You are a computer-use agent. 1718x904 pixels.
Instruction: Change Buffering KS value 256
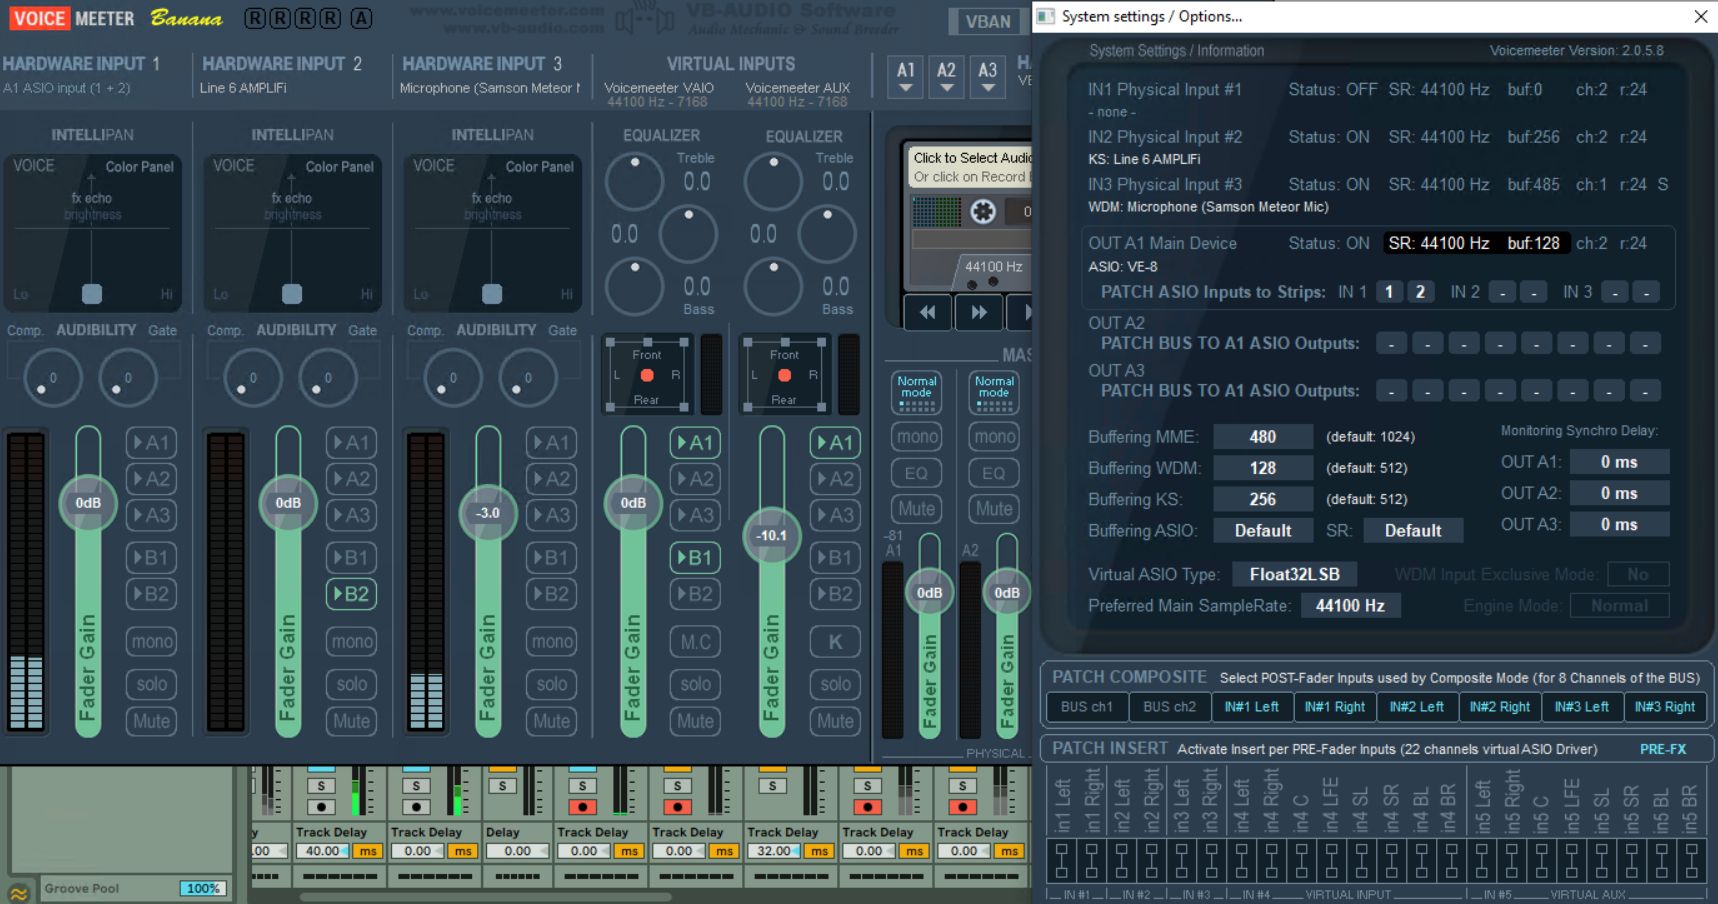[x=1263, y=498]
